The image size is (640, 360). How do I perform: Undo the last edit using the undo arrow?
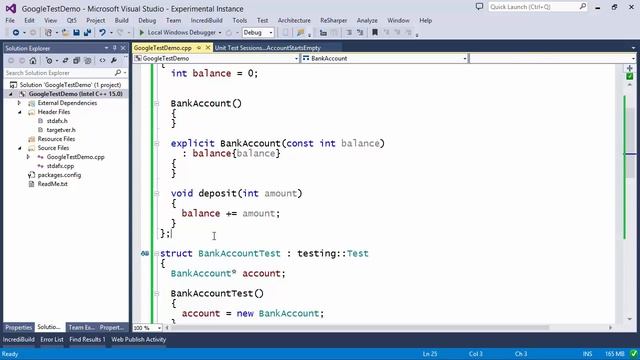[102, 32]
